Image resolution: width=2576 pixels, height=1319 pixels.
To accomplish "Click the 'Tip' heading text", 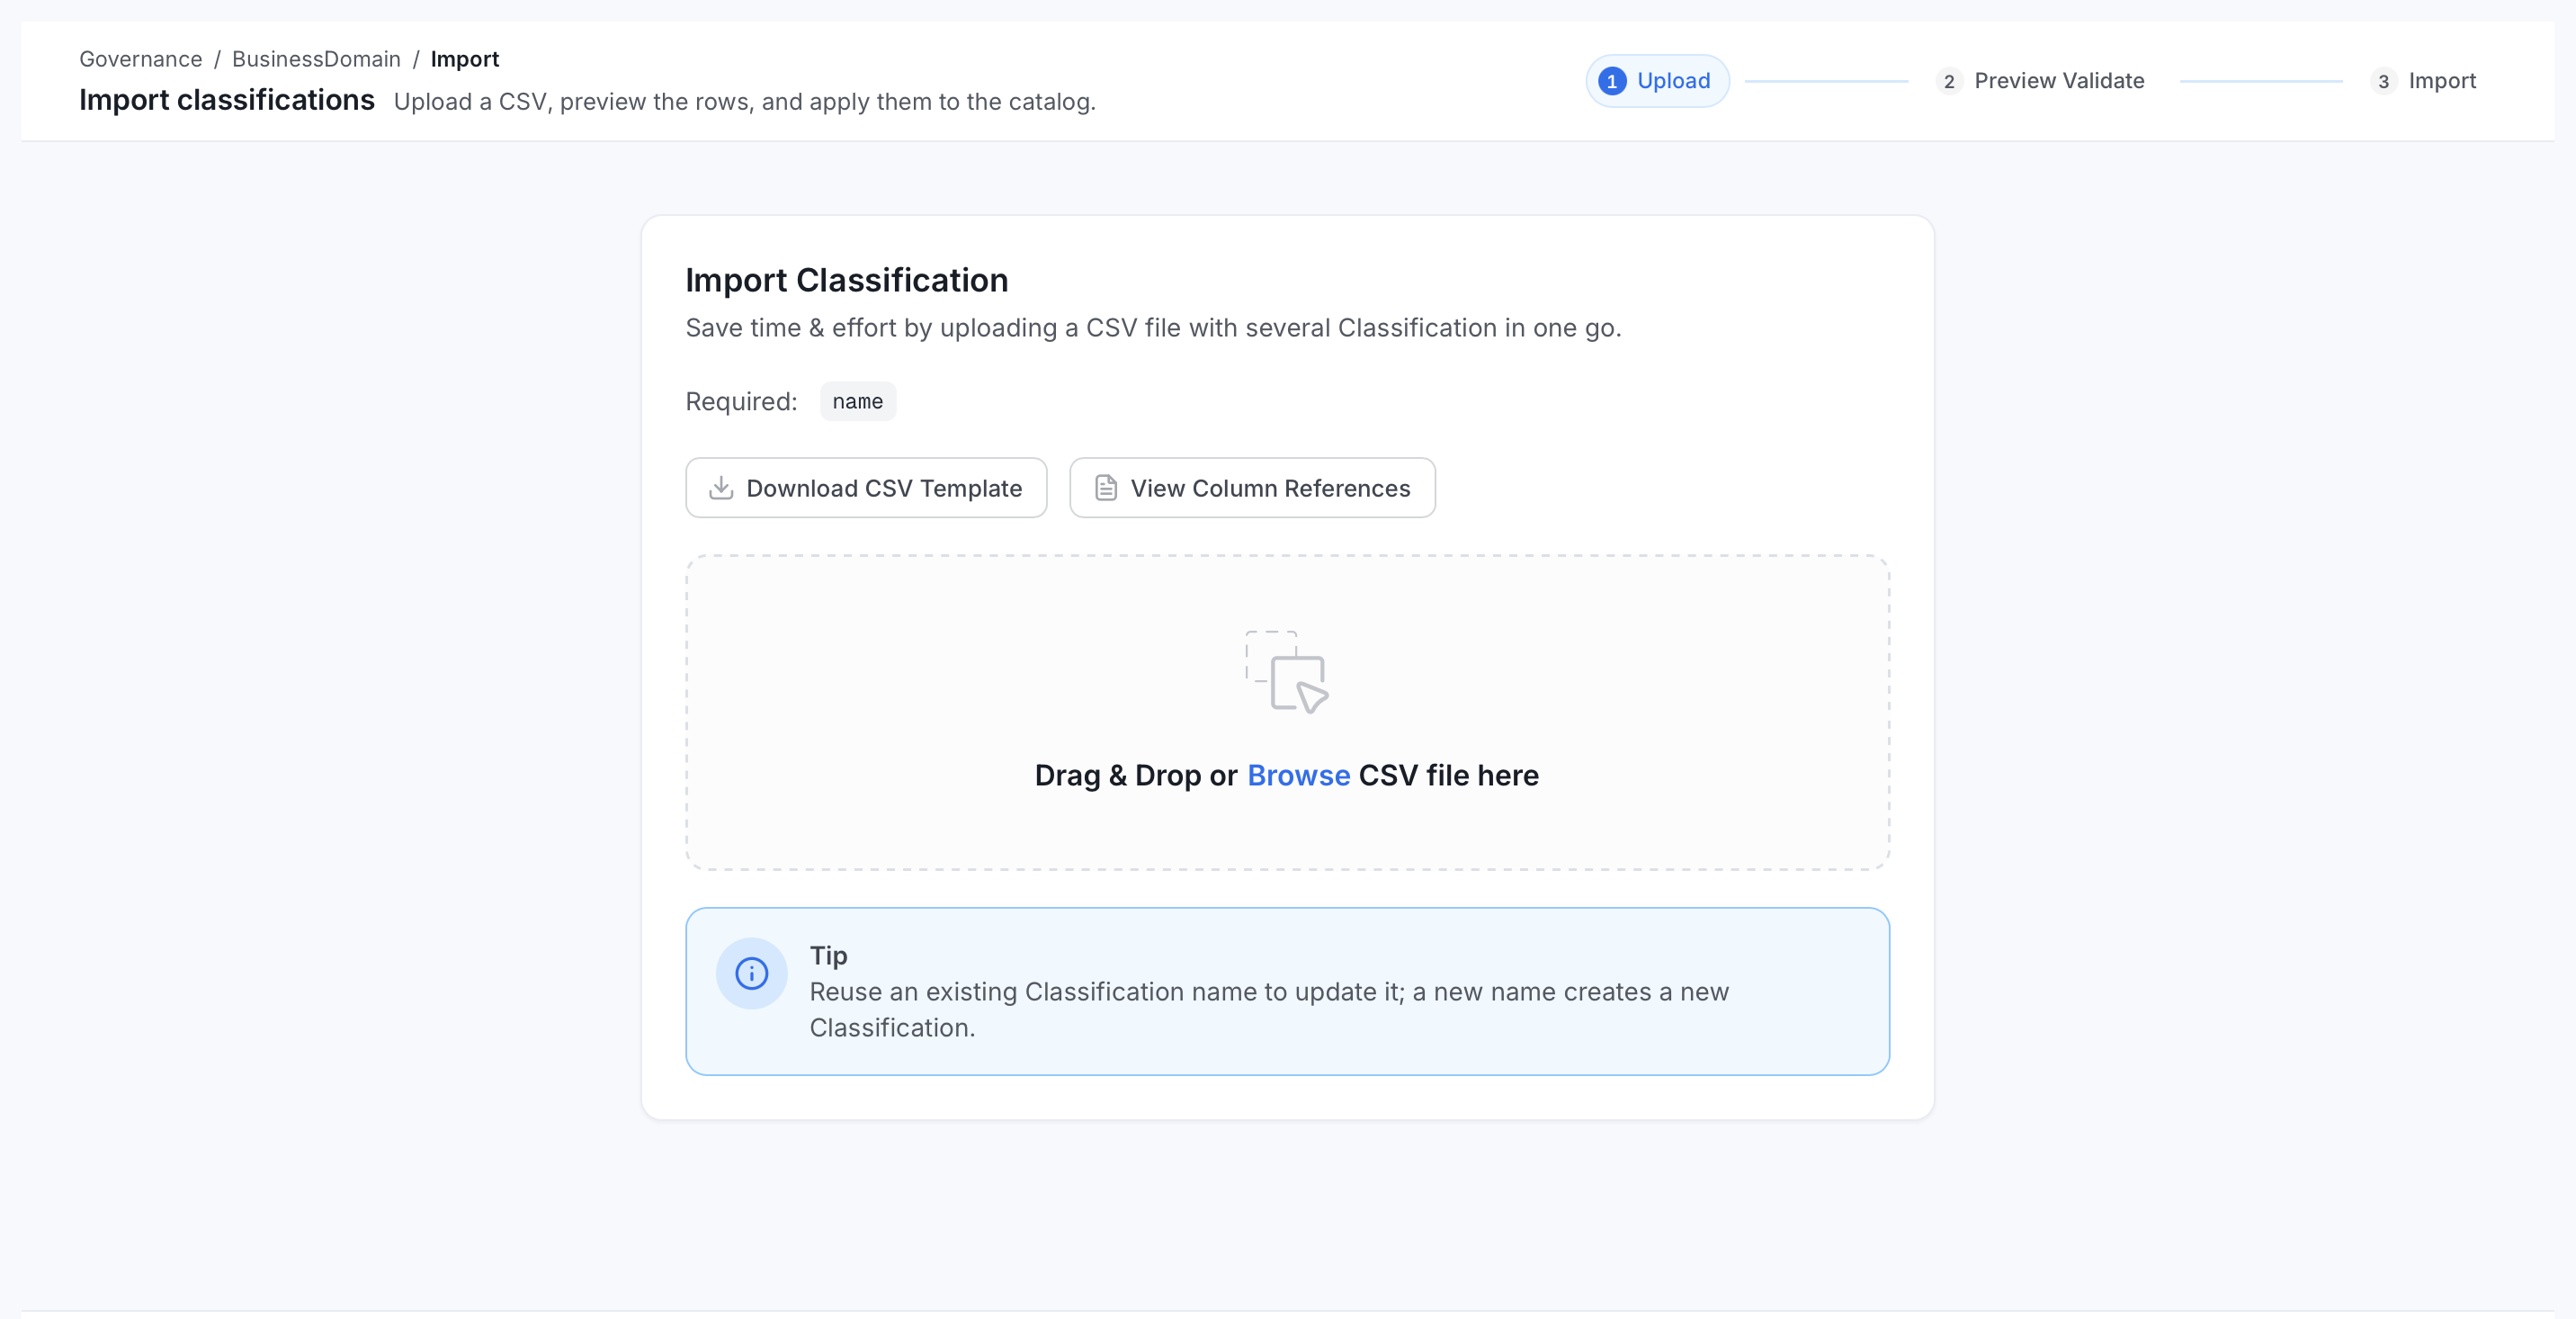I will click(x=828, y=955).
